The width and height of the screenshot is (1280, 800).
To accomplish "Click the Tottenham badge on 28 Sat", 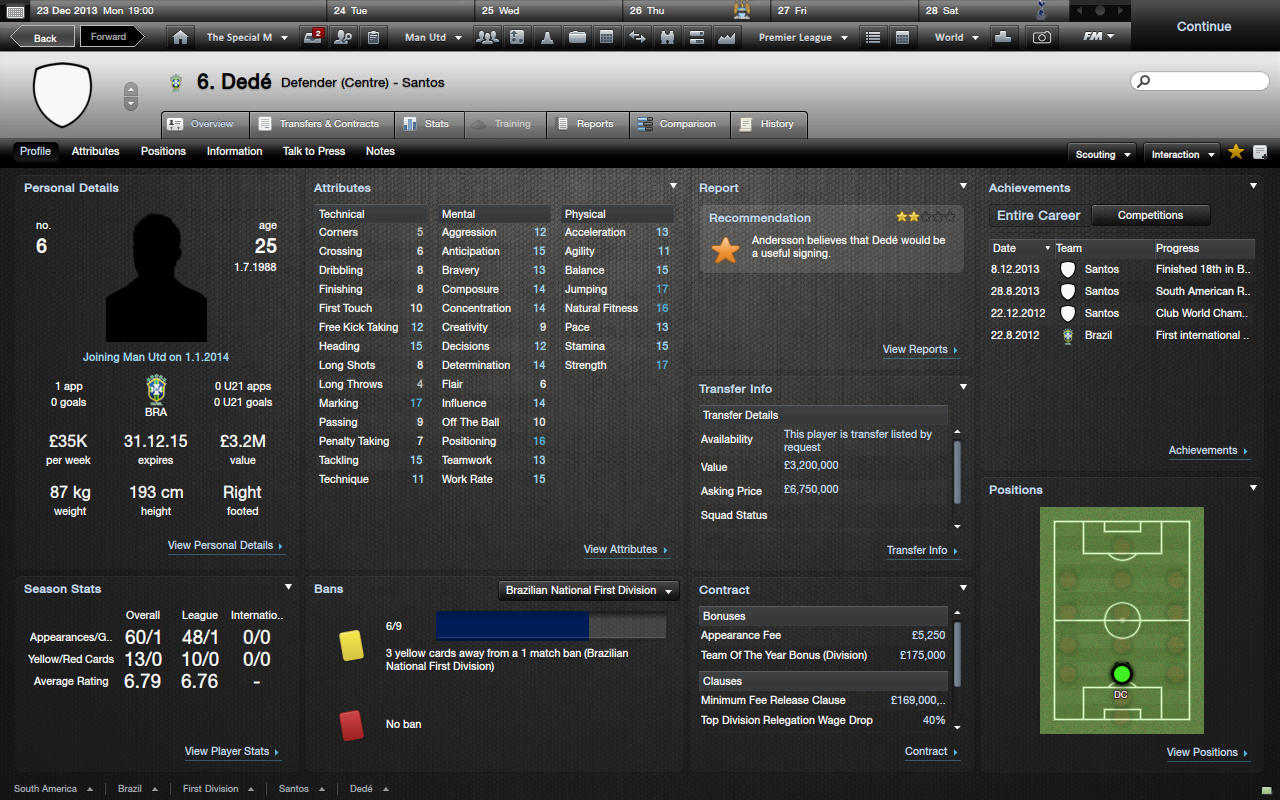I will coord(1042,10).
